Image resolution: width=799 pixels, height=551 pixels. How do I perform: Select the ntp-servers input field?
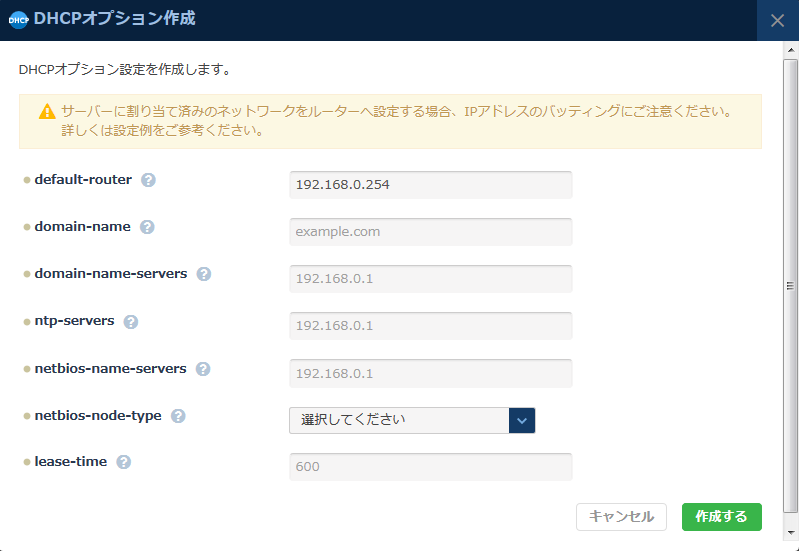point(430,326)
